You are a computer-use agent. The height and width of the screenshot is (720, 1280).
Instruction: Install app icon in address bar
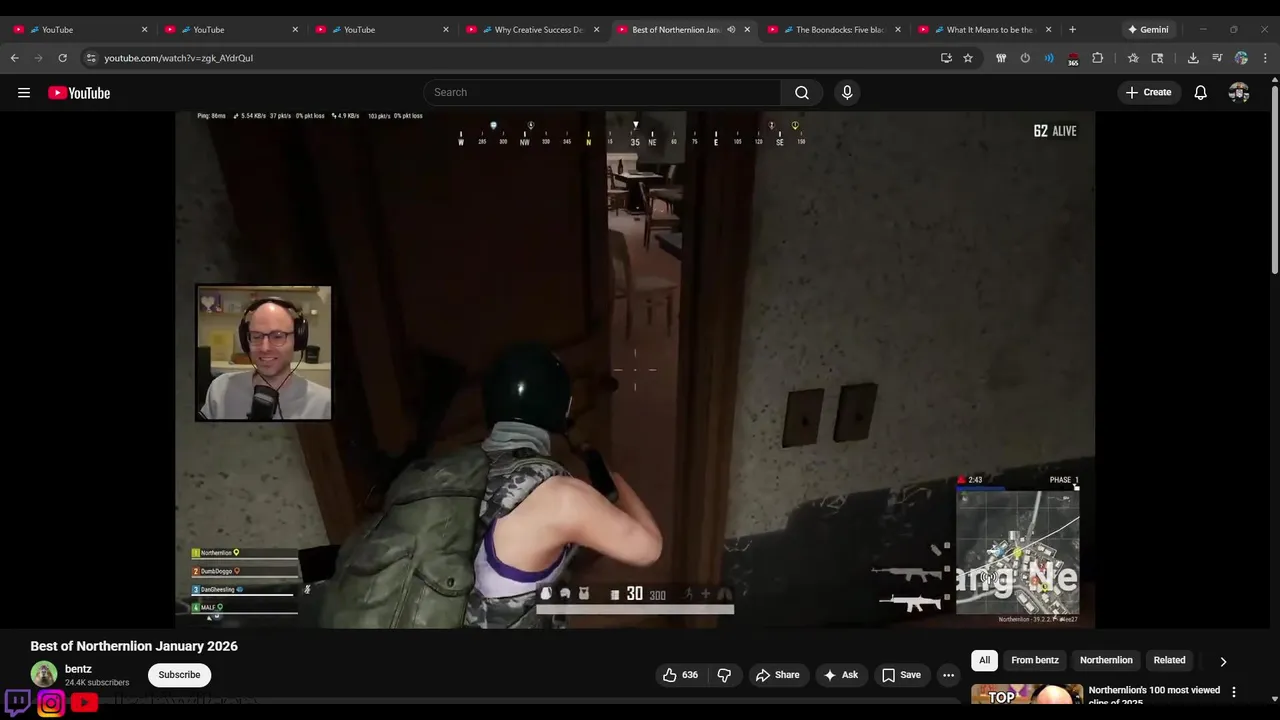(x=946, y=58)
